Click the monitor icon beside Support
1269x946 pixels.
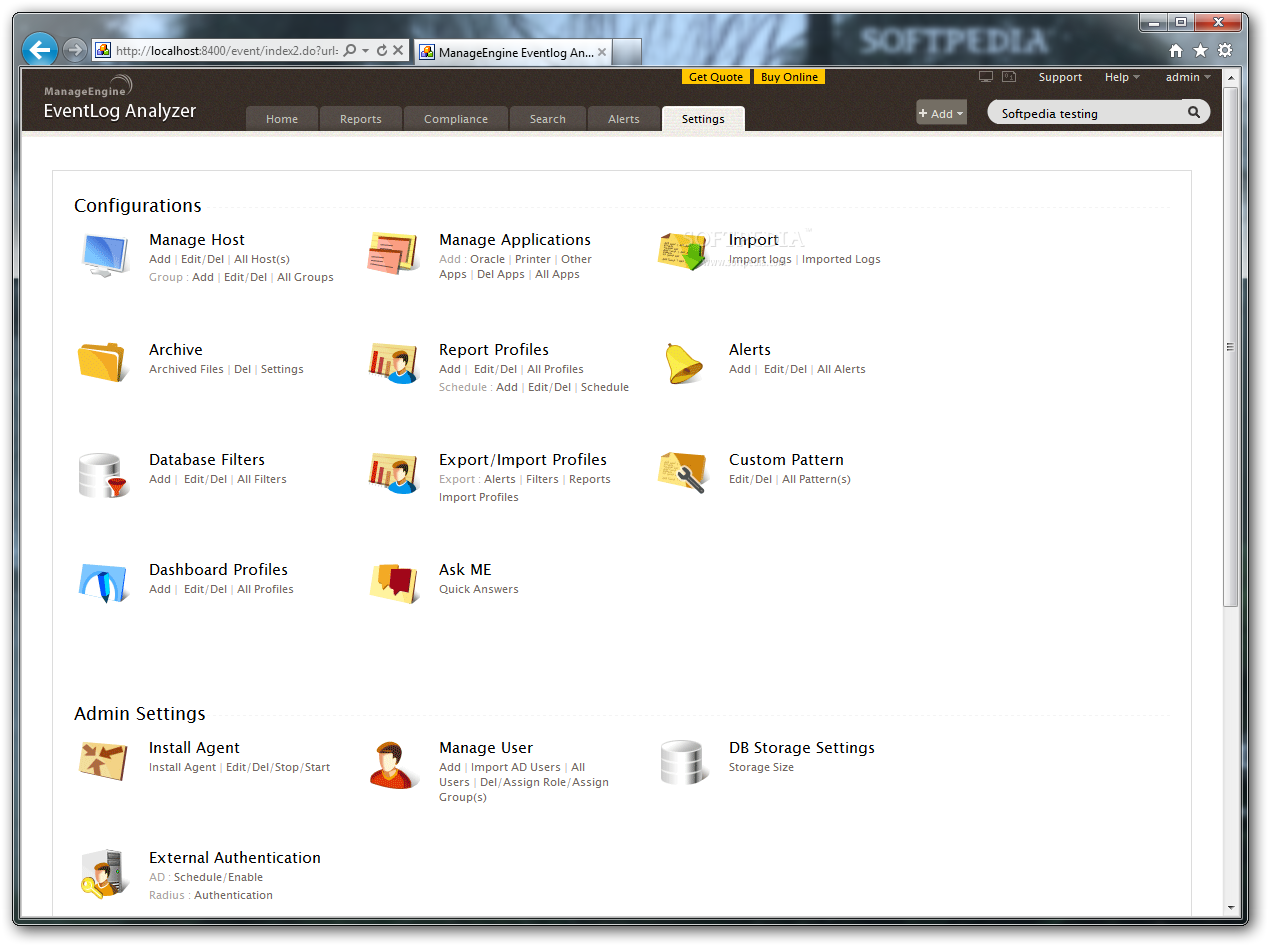(986, 77)
